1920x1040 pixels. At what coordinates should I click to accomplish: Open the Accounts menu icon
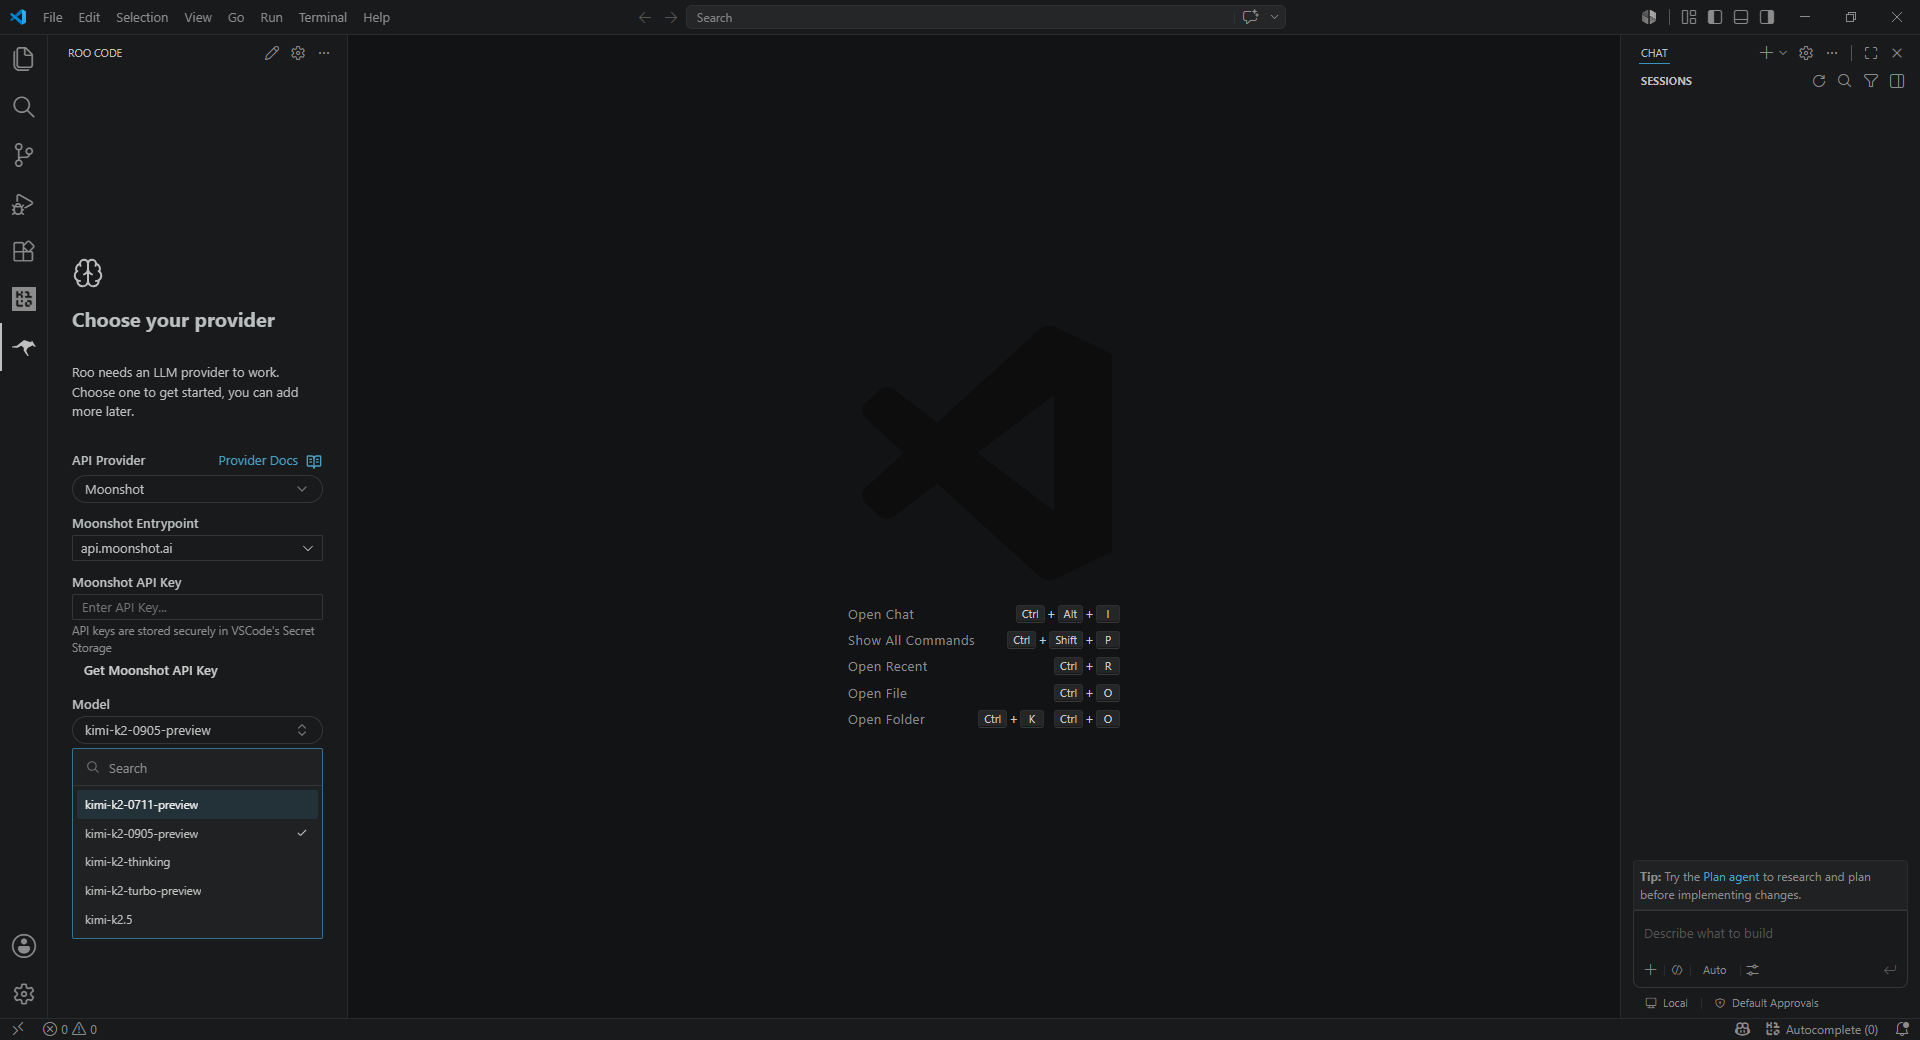tap(24, 946)
